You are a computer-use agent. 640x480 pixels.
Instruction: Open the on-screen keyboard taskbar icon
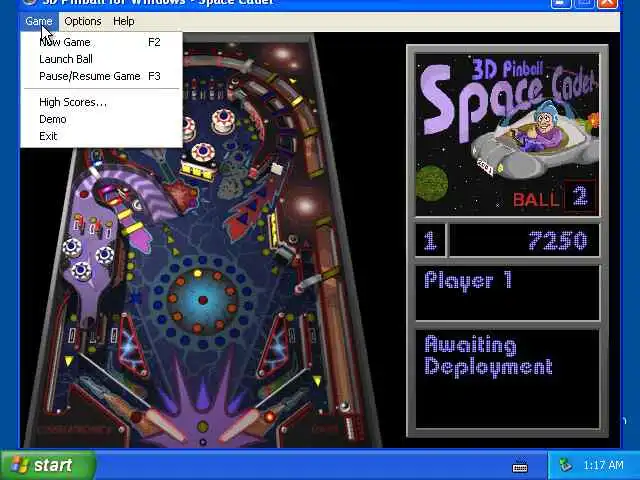pos(520,467)
